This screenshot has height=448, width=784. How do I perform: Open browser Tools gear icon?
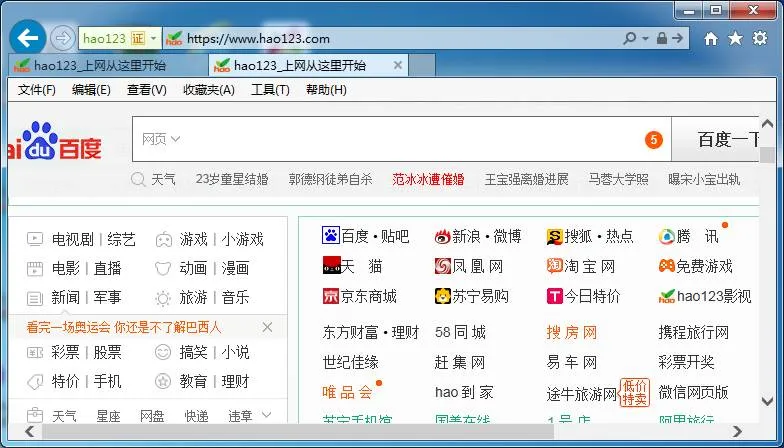[760, 38]
